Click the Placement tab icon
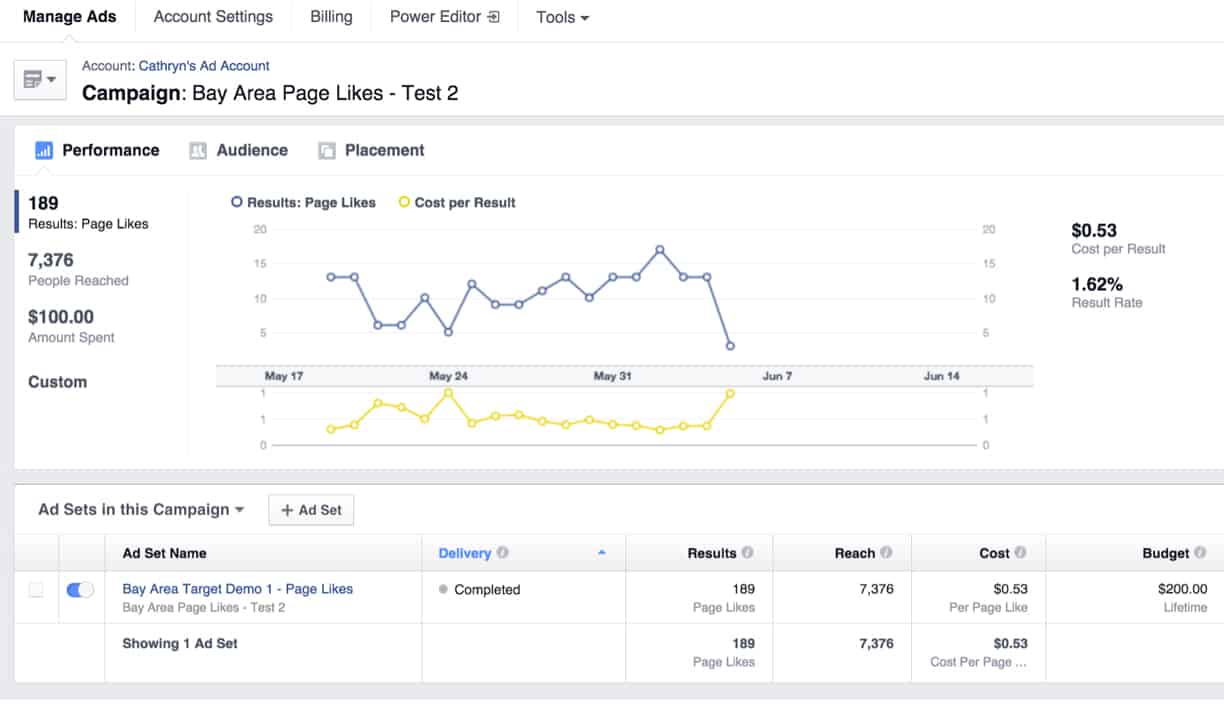The width and height of the screenshot is (1224, 720). (x=327, y=150)
